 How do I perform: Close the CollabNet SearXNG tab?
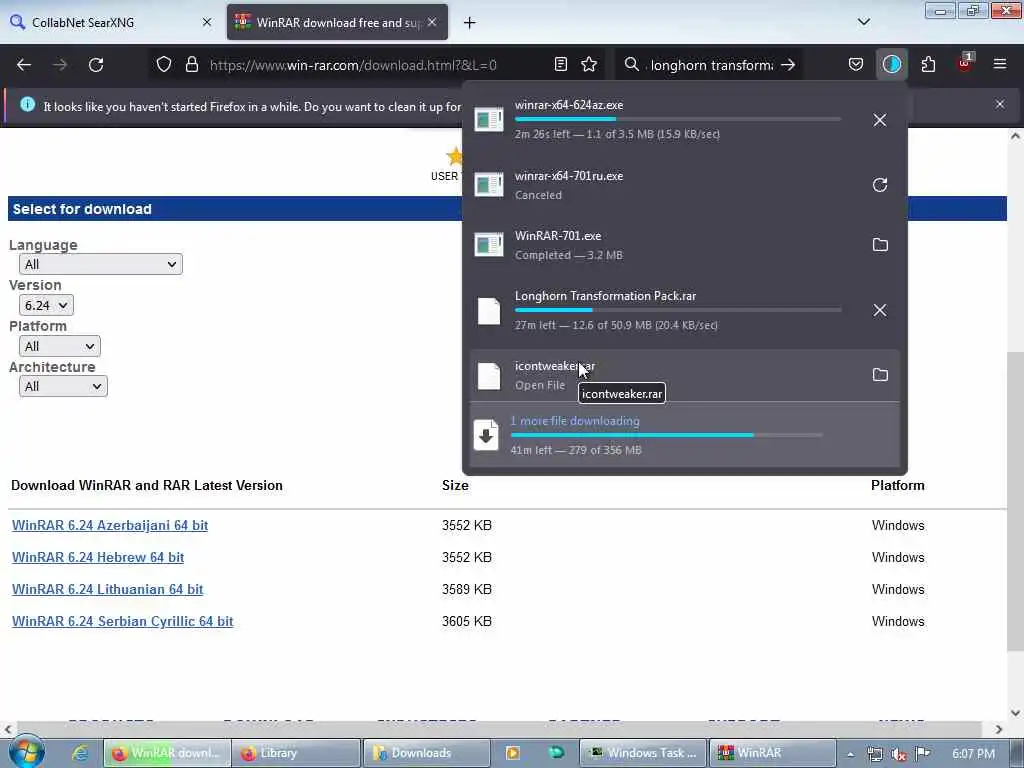pos(206,22)
